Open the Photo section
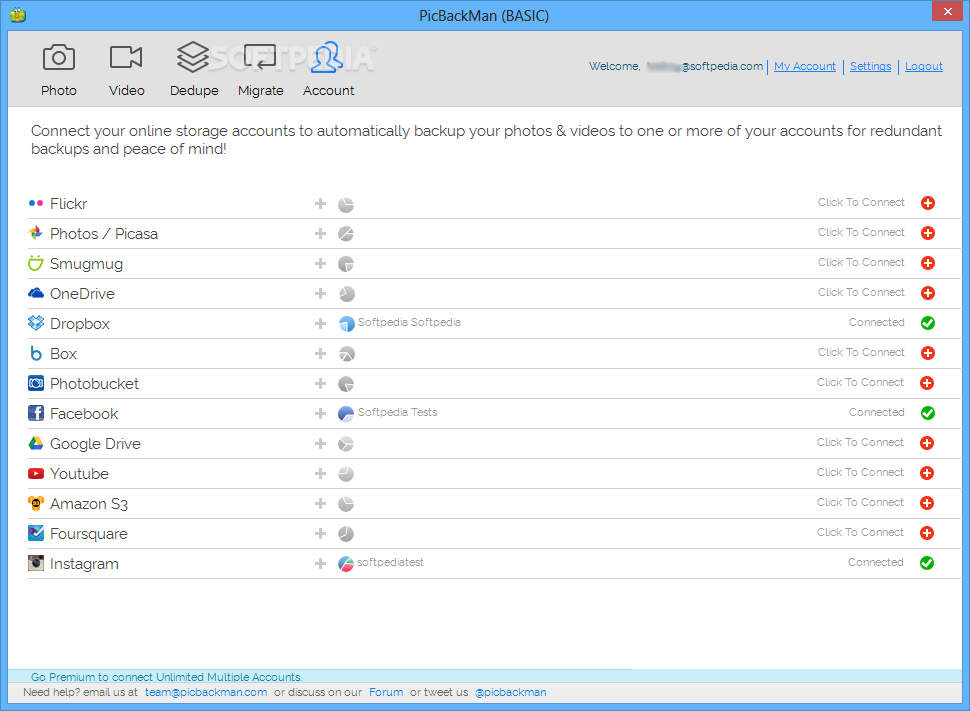Viewport: 970px width, 711px height. [x=59, y=70]
